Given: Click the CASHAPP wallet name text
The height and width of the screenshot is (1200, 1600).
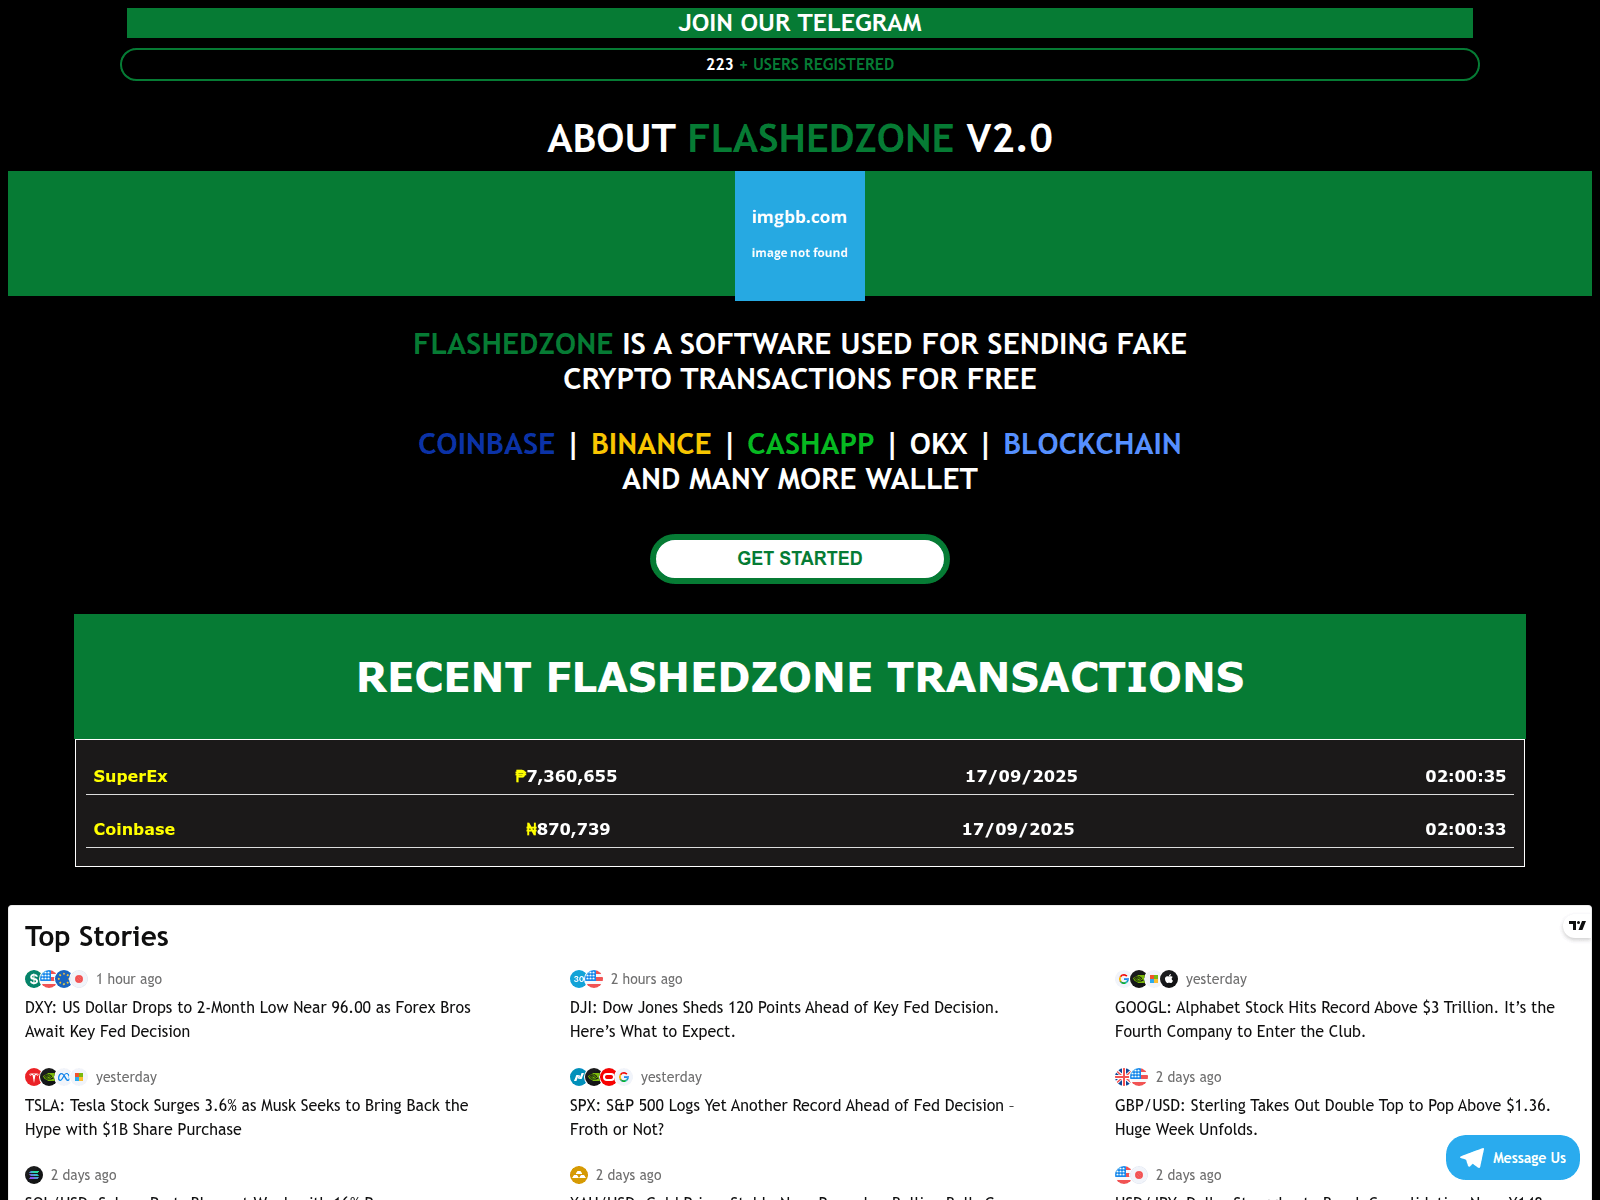Looking at the screenshot, I should tap(811, 444).
